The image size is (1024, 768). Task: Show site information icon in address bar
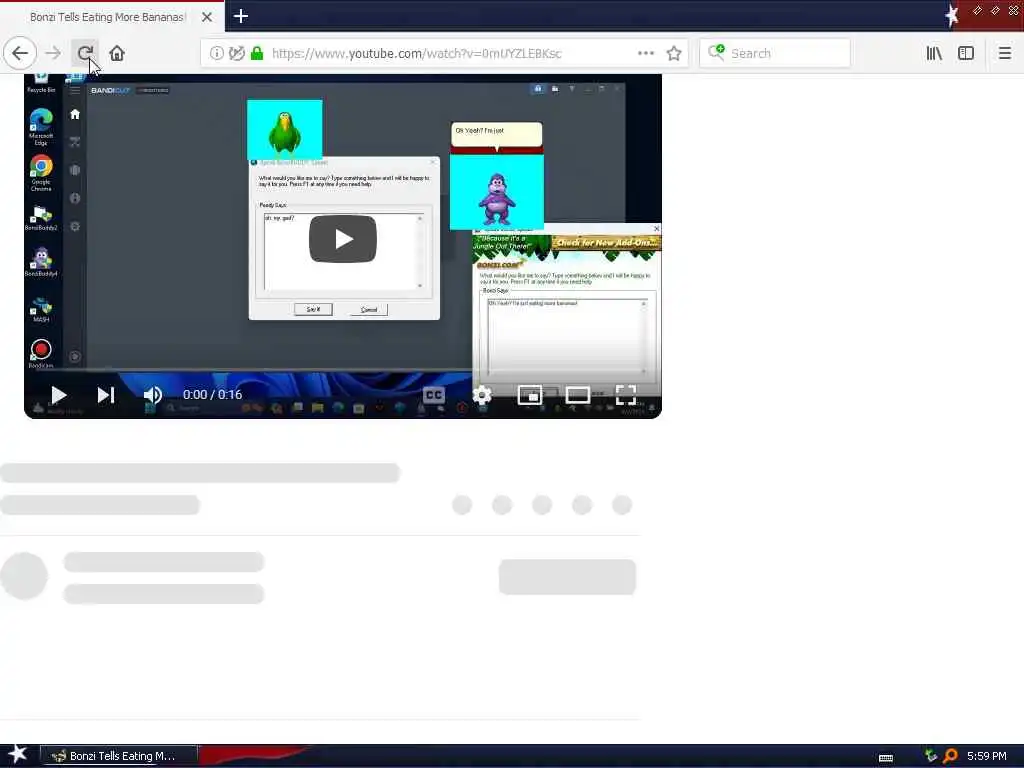[216, 53]
